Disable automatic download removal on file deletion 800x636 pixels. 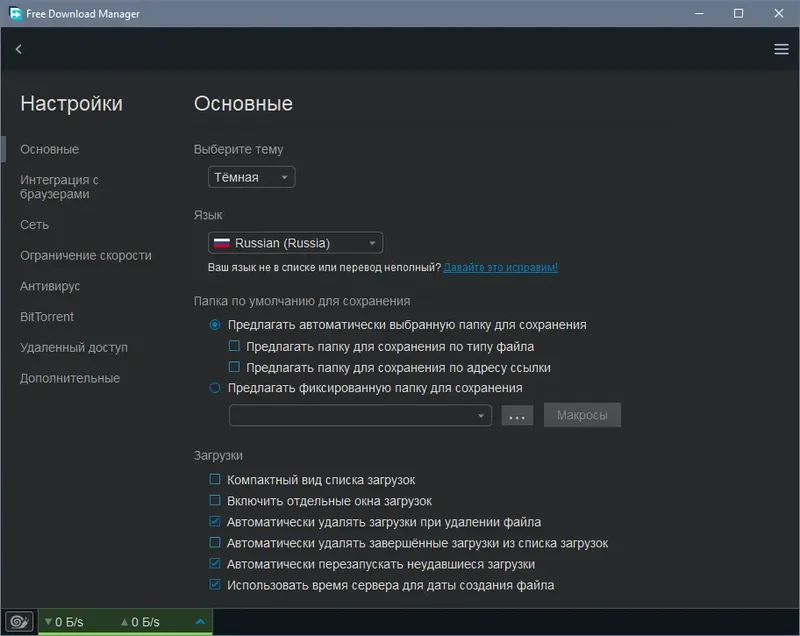tap(214, 521)
